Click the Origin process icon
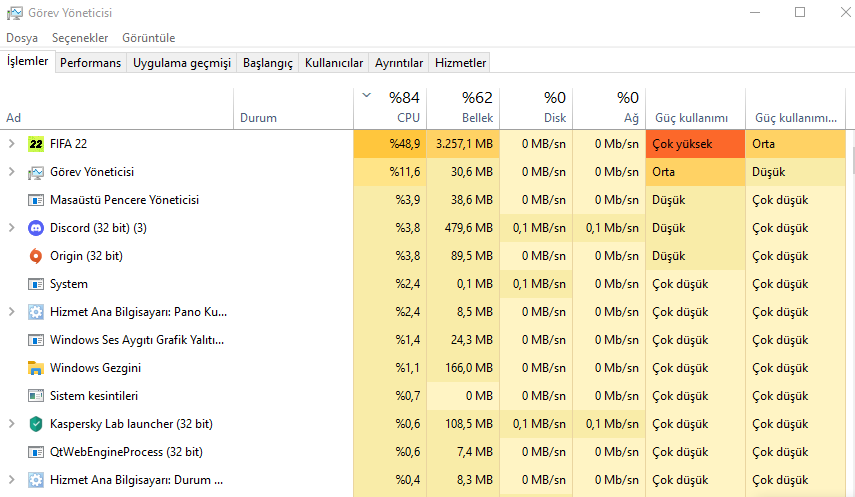 [36, 256]
